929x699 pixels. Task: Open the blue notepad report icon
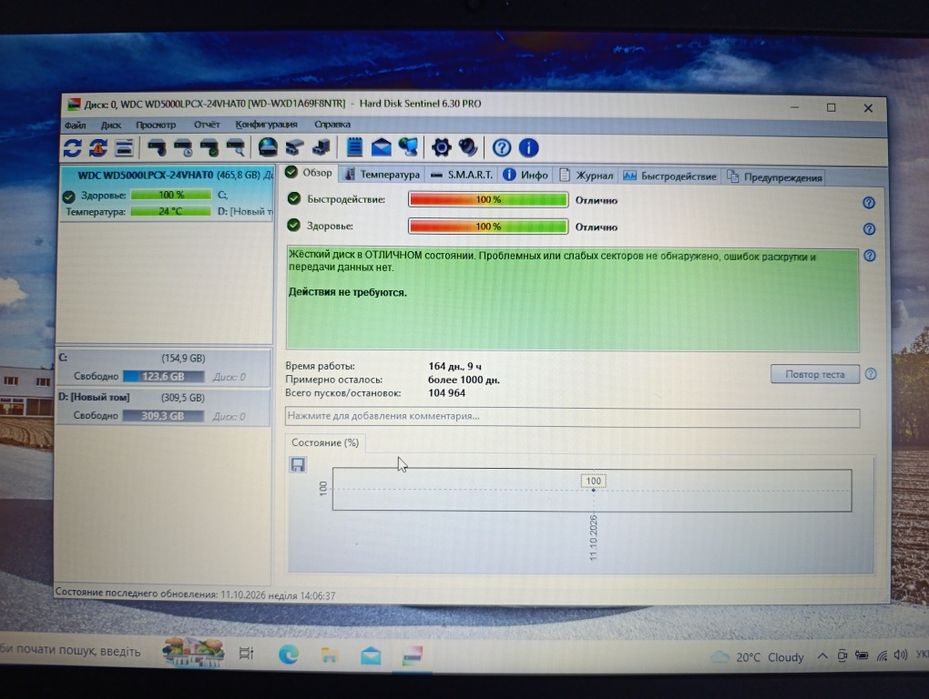point(354,147)
